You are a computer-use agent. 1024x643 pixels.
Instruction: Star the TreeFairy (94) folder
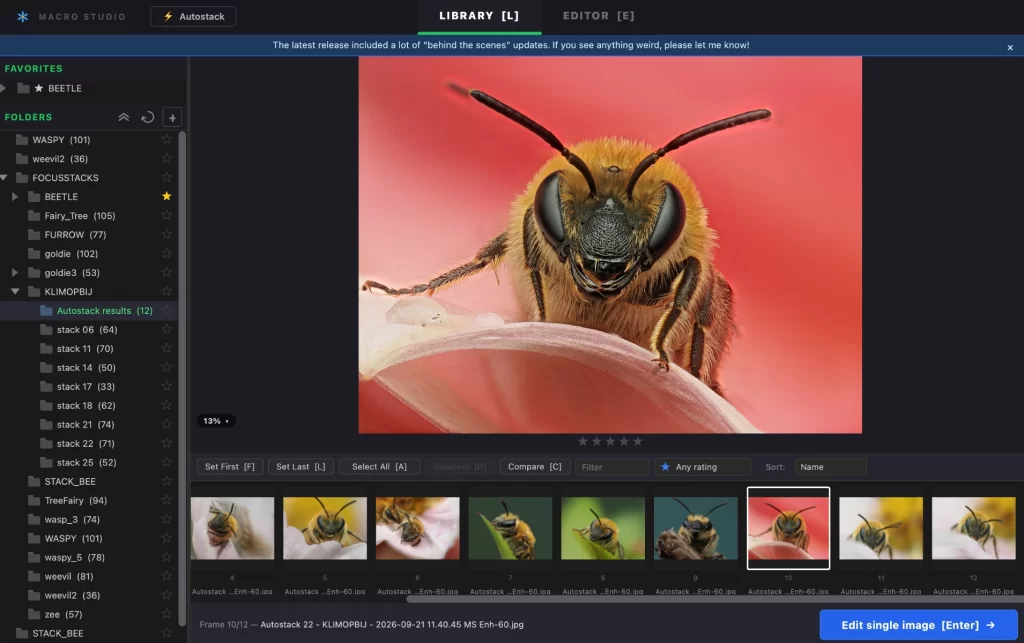167,499
